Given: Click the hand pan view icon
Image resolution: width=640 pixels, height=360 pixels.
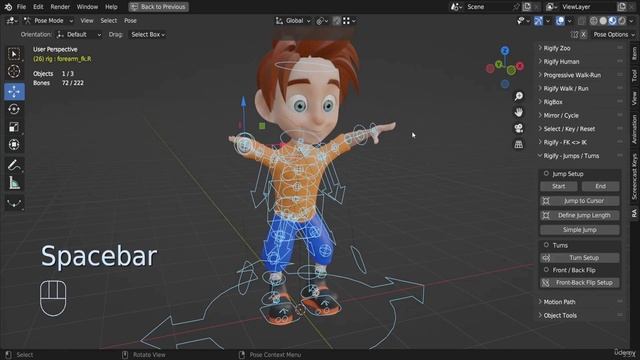Looking at the screenshot, I should coord(518,112).
